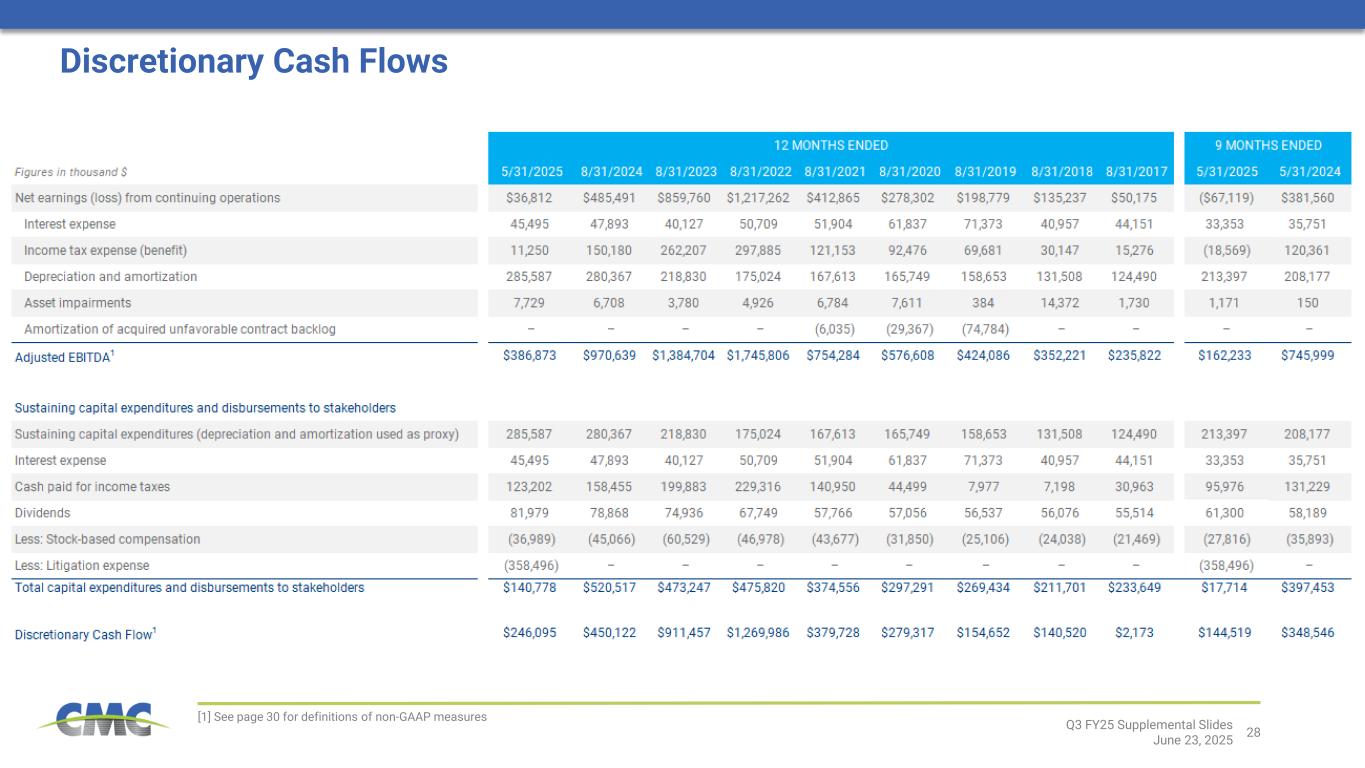
Task: Click the dividends value 61,300
Action: coord(1226,513)
